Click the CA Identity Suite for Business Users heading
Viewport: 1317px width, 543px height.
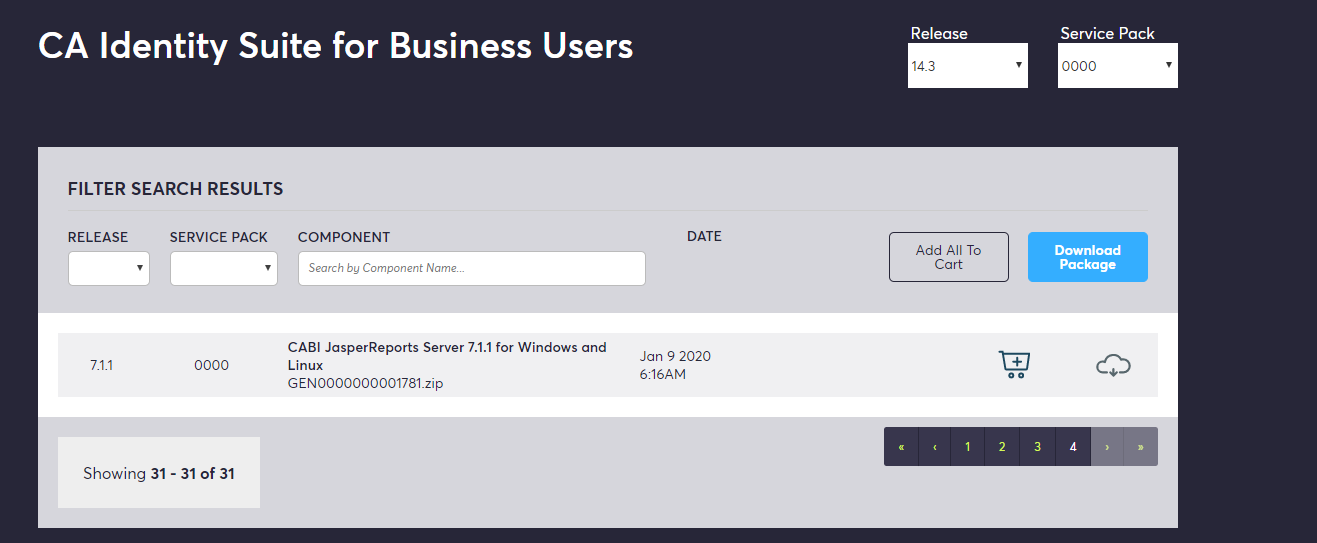tap(336, 46)
